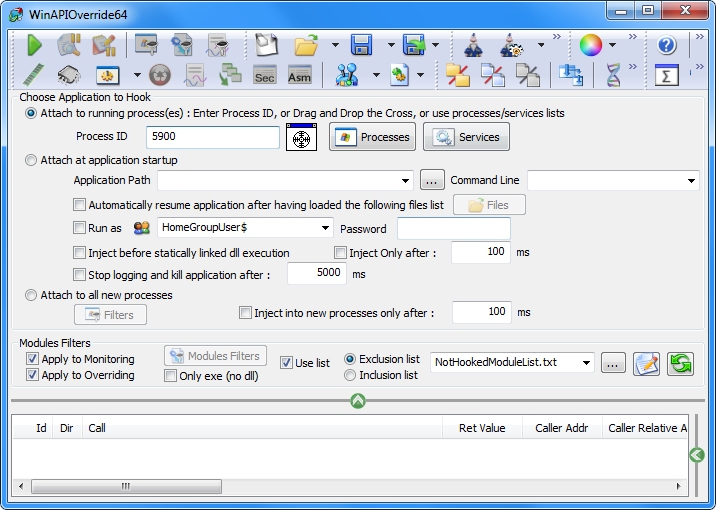Screen dimensions: 716x510
Task: Click the green RAM memory stick icon
Action: click(34, 75)
